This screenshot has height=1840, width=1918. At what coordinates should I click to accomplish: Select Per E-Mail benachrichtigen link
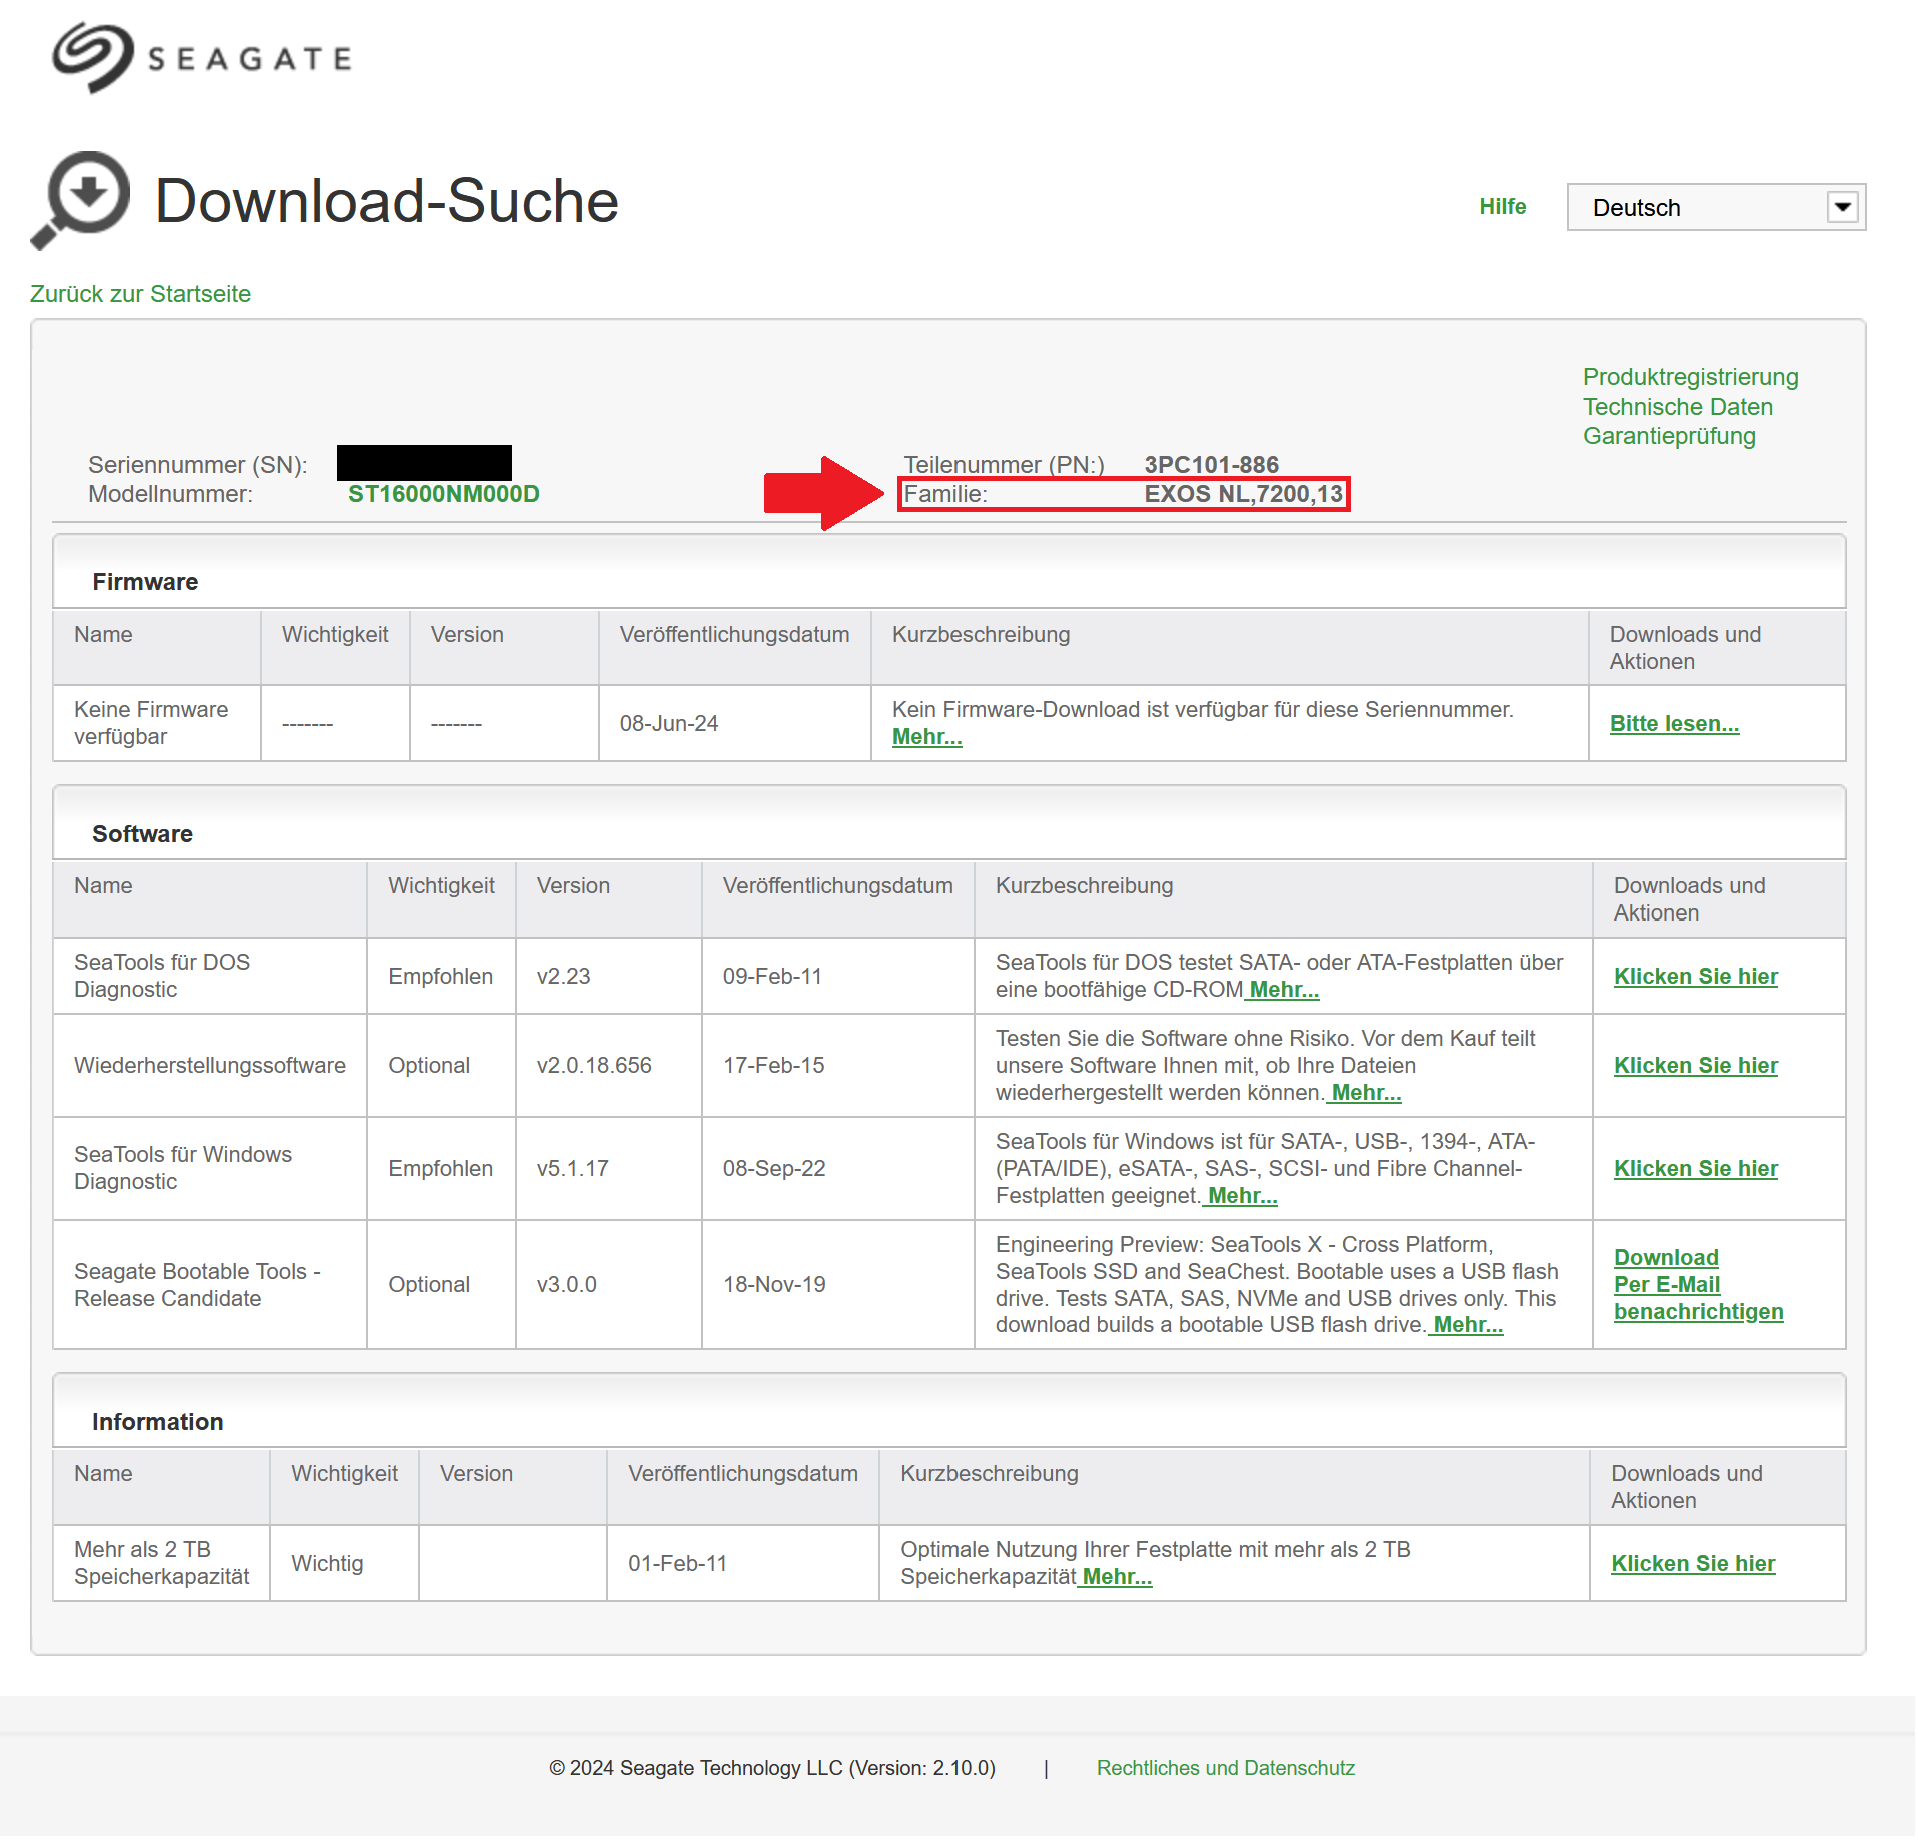coord(1698,1298)
